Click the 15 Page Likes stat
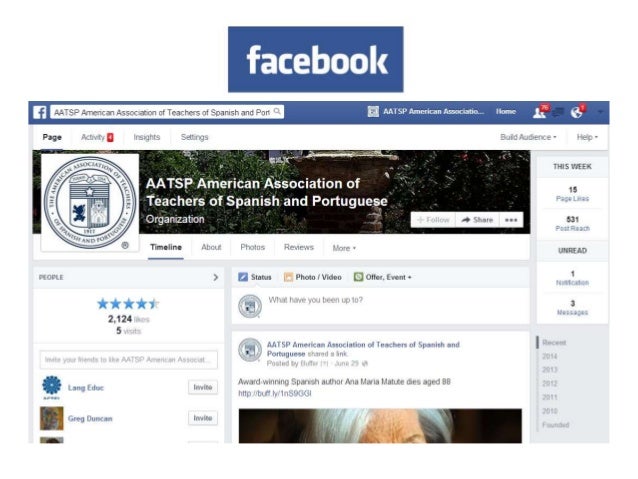The height and width of the screenshot is (479, 638). pos(572,194)
